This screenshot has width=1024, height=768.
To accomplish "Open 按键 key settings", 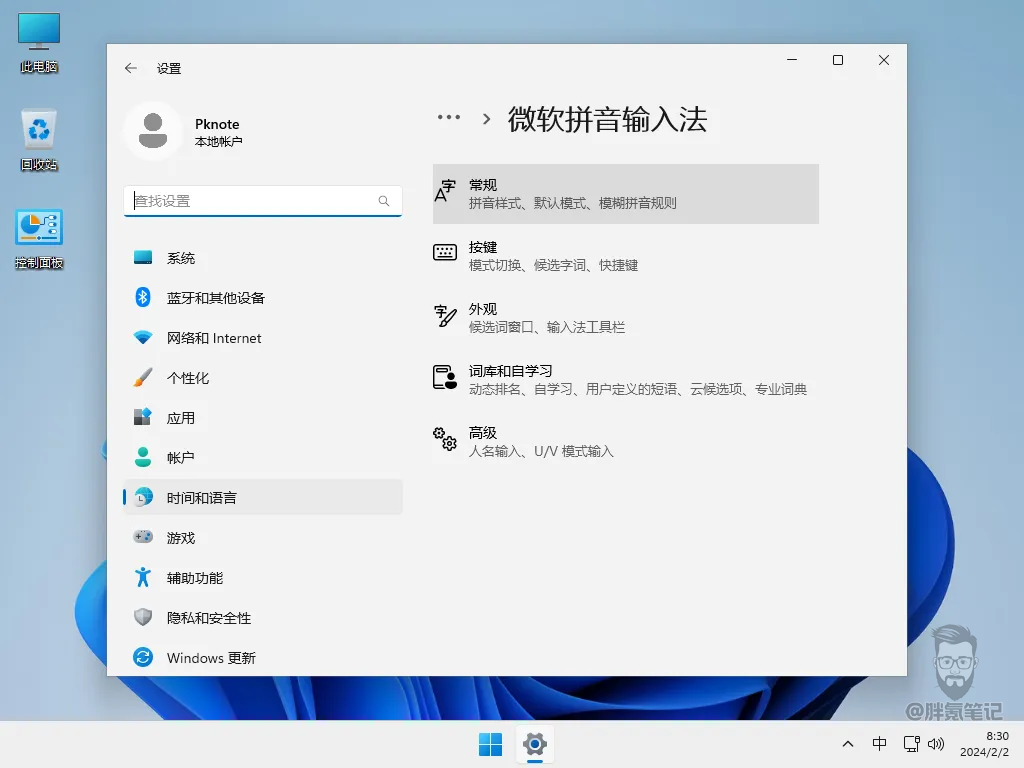I will (626, 256).
